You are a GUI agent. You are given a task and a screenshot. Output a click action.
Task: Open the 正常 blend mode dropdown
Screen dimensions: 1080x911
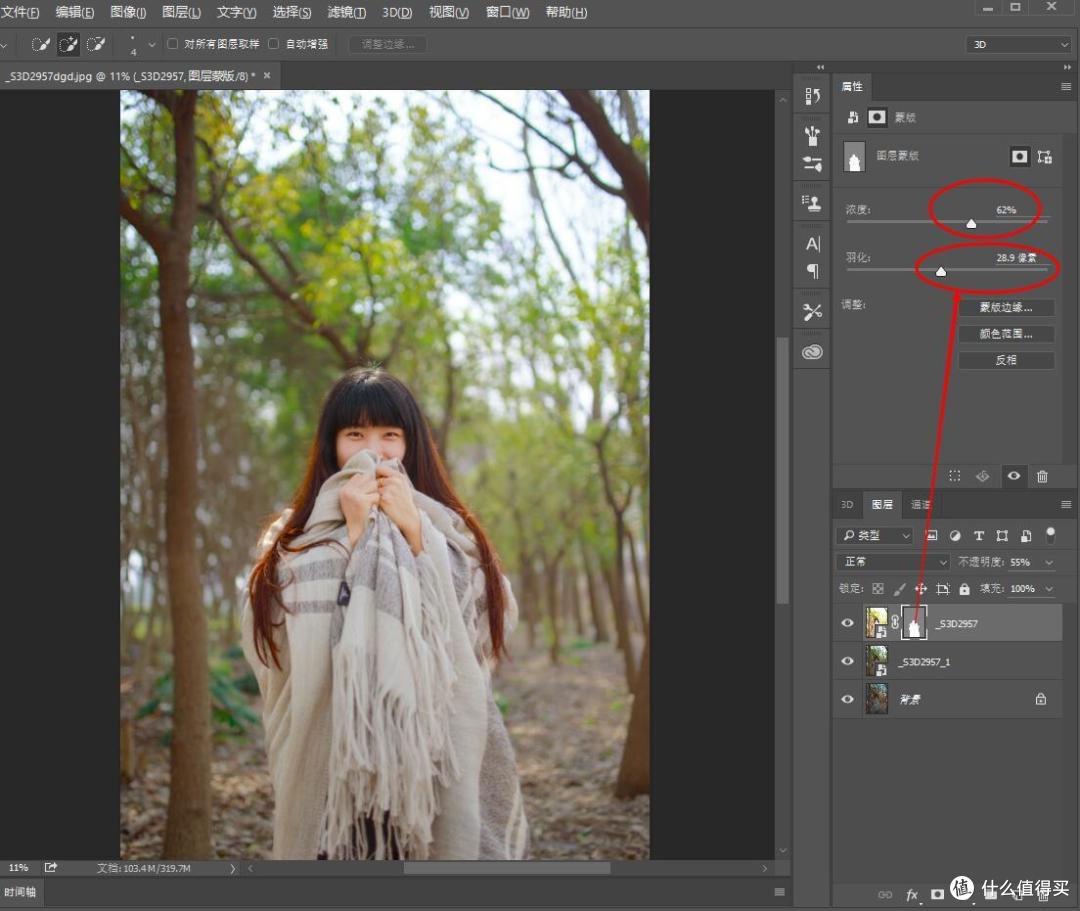[893, 562]
